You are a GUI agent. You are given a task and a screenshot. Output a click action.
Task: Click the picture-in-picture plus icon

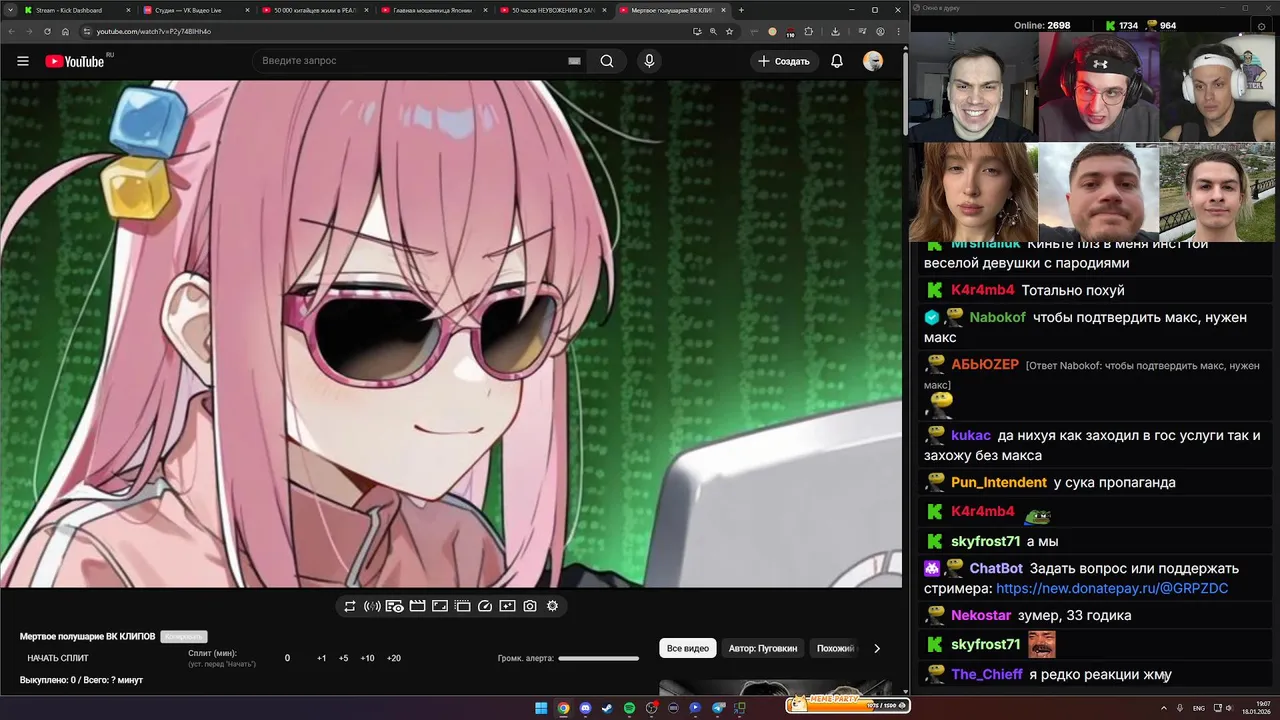[x=507, y=606]
